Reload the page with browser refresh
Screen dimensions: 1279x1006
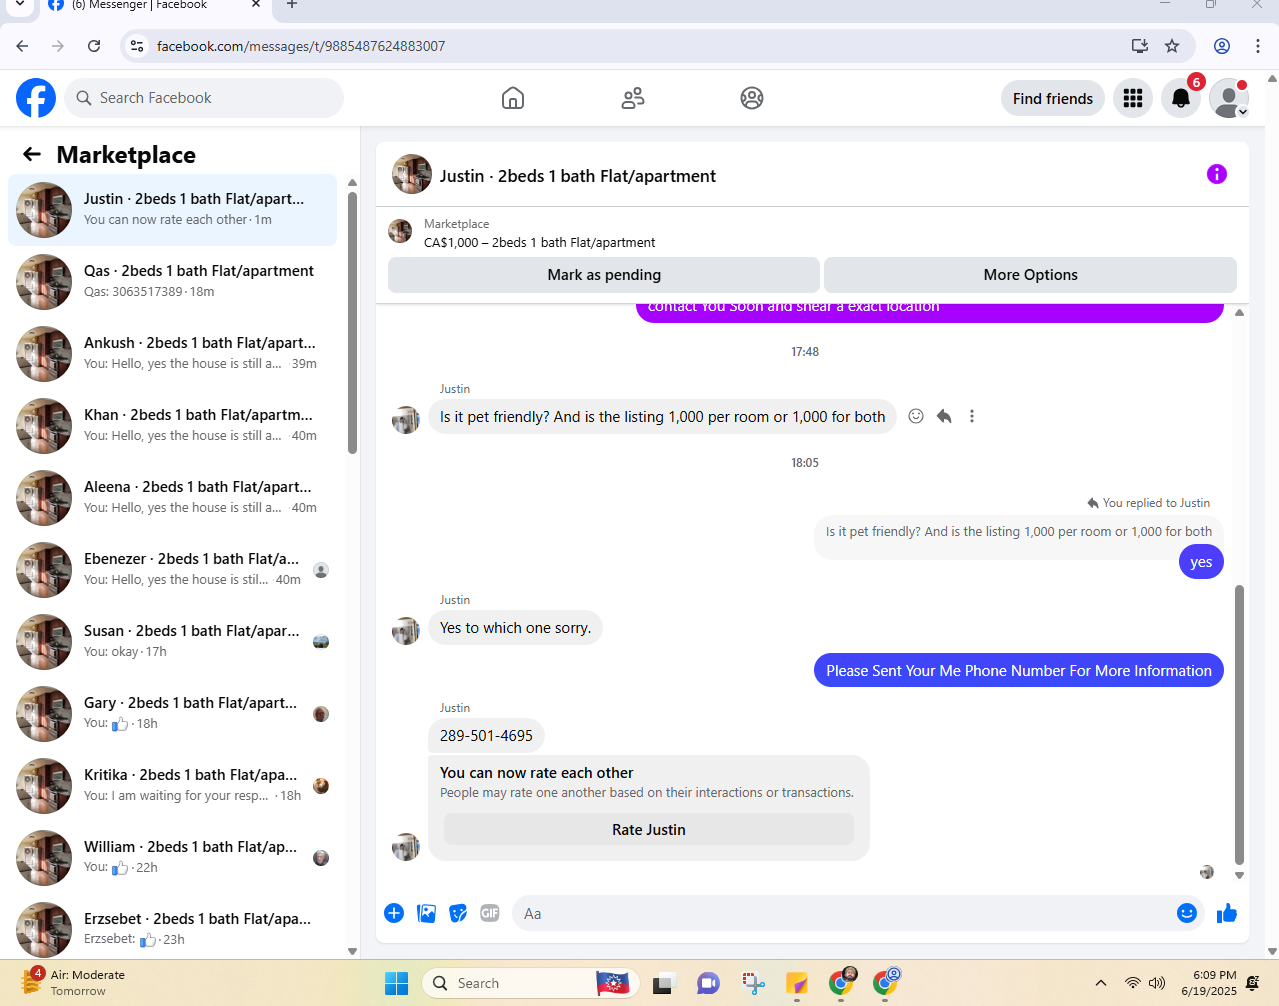[x=94, y=46]
